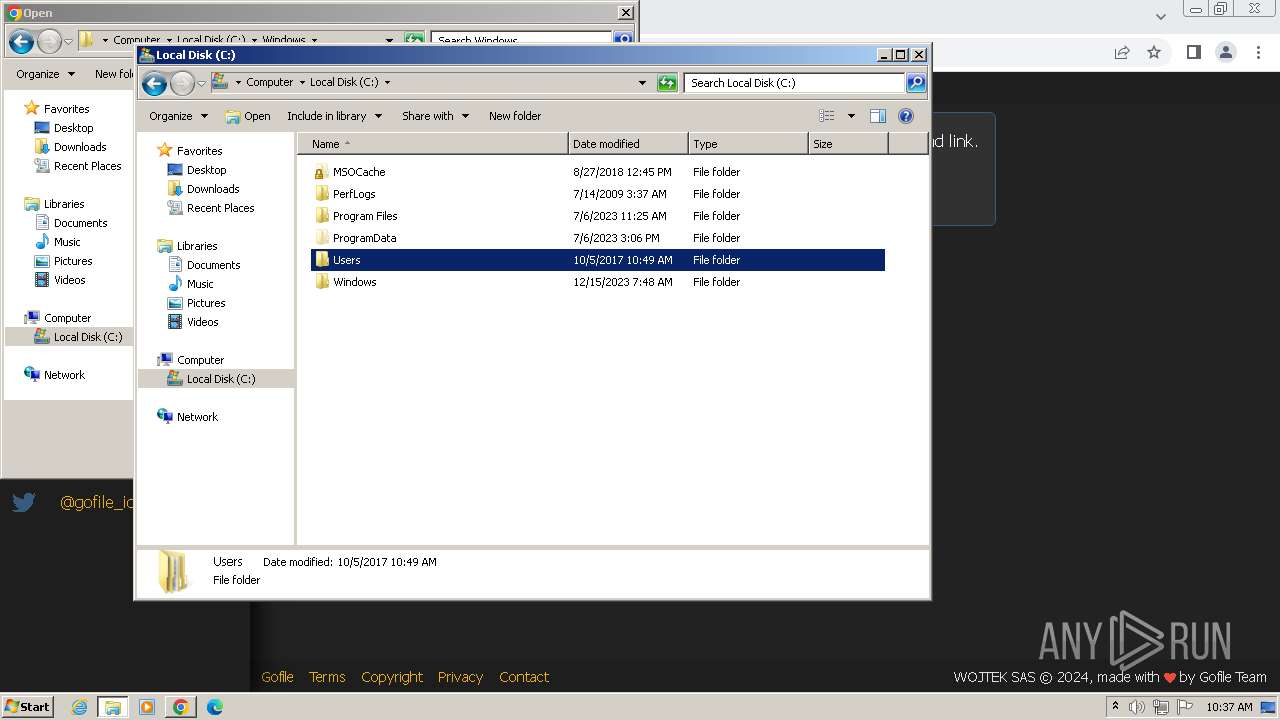Viewport: 1280px width, 720px height.
Task: Click the Chrome profile avatar icon
Action: pyautogui.click(x=1225, y=52)
